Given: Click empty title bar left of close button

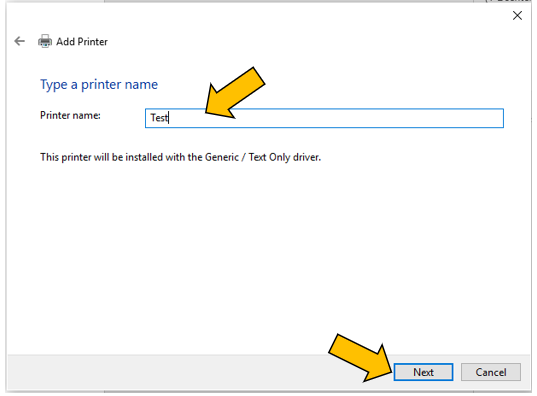Looking at the screenshot, I should coord(308,15).
